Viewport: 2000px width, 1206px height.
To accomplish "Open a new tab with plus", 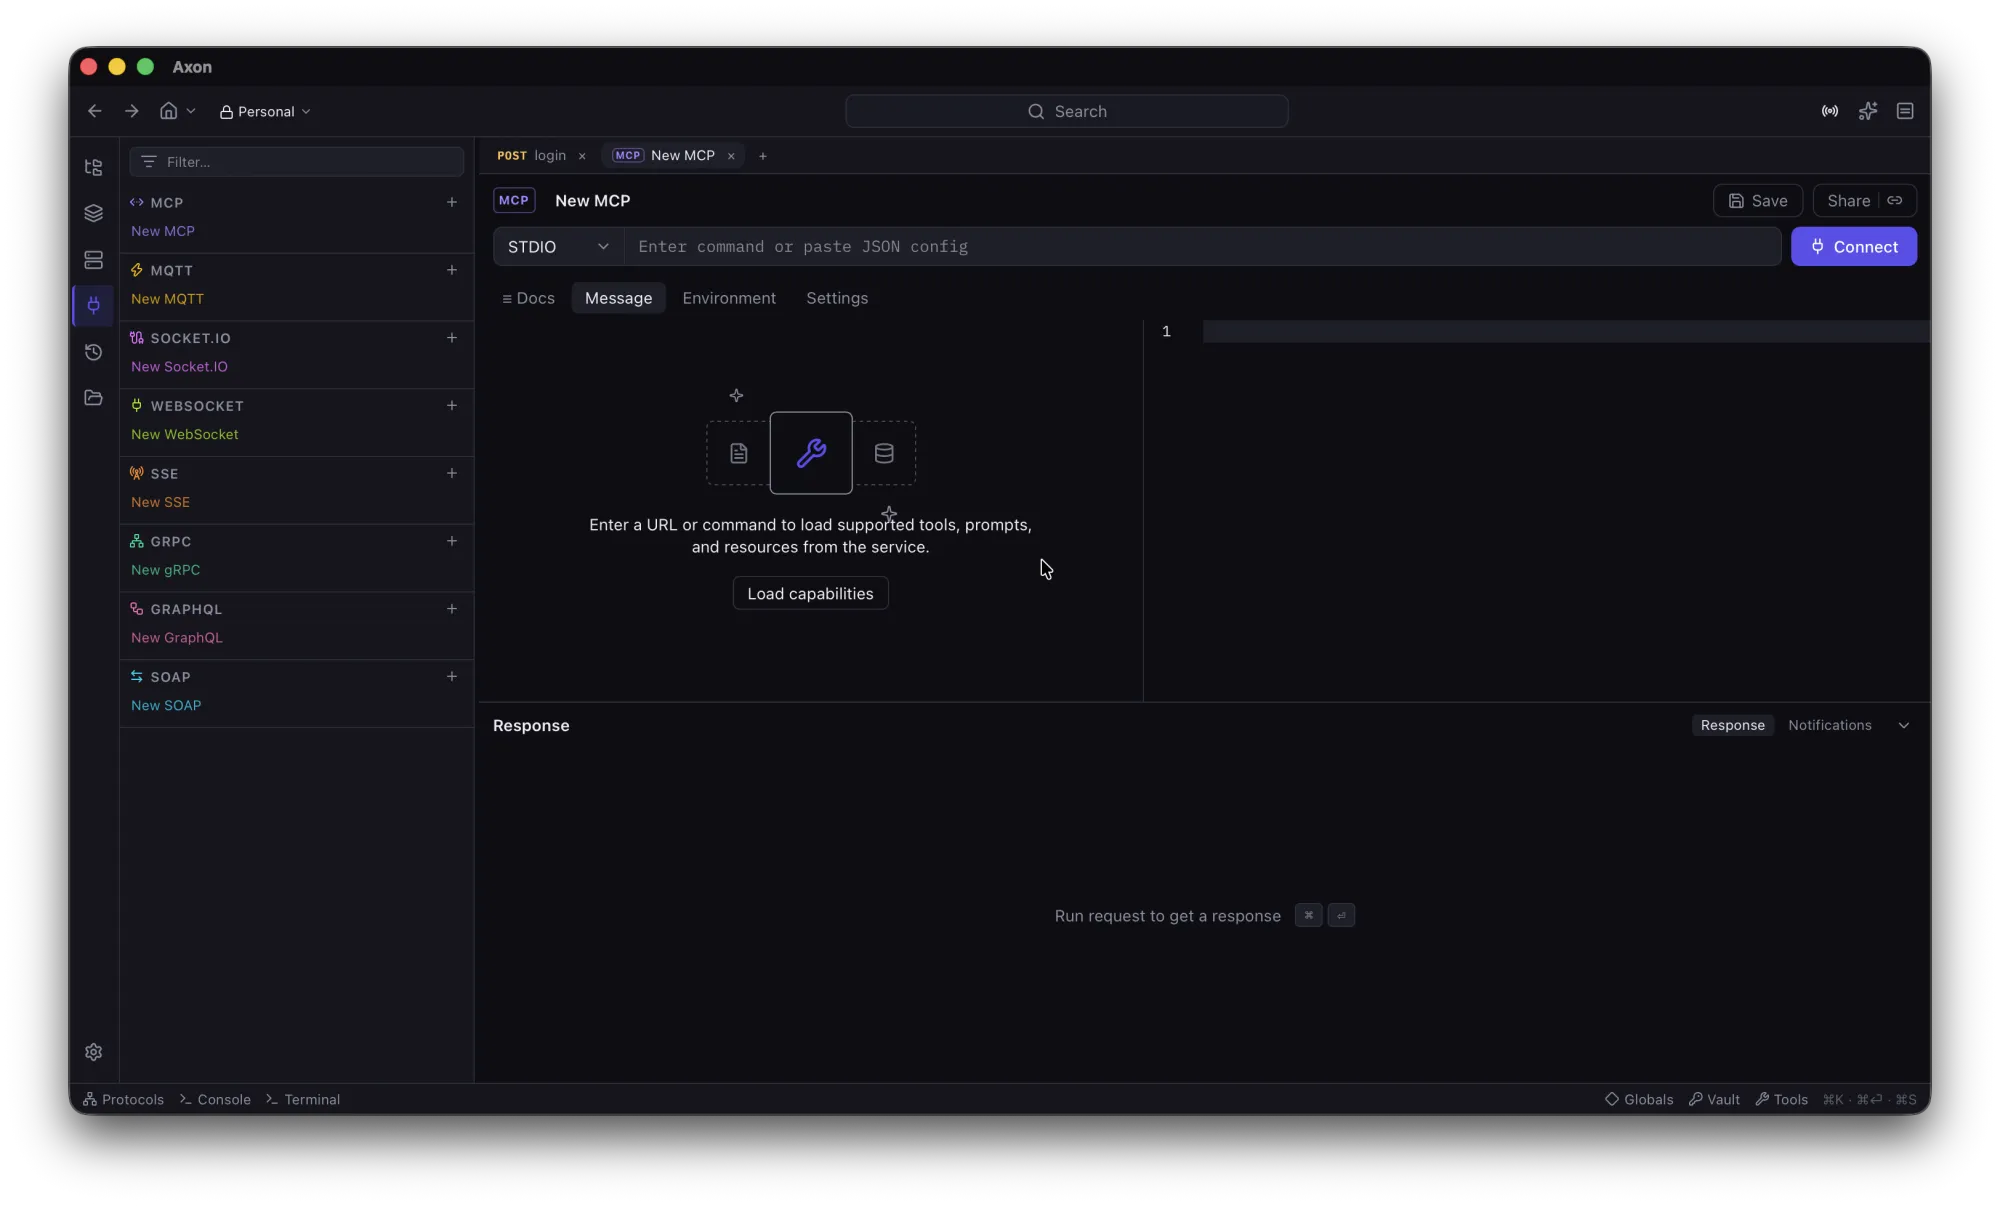I will (762, 156).
